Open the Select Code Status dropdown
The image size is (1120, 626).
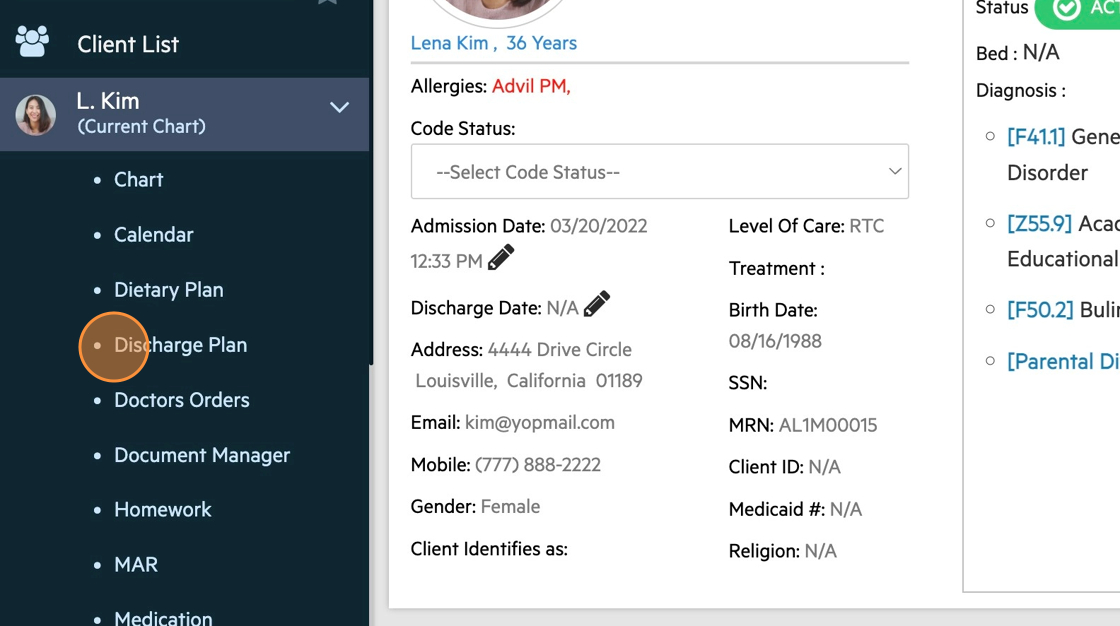[659, 172]
